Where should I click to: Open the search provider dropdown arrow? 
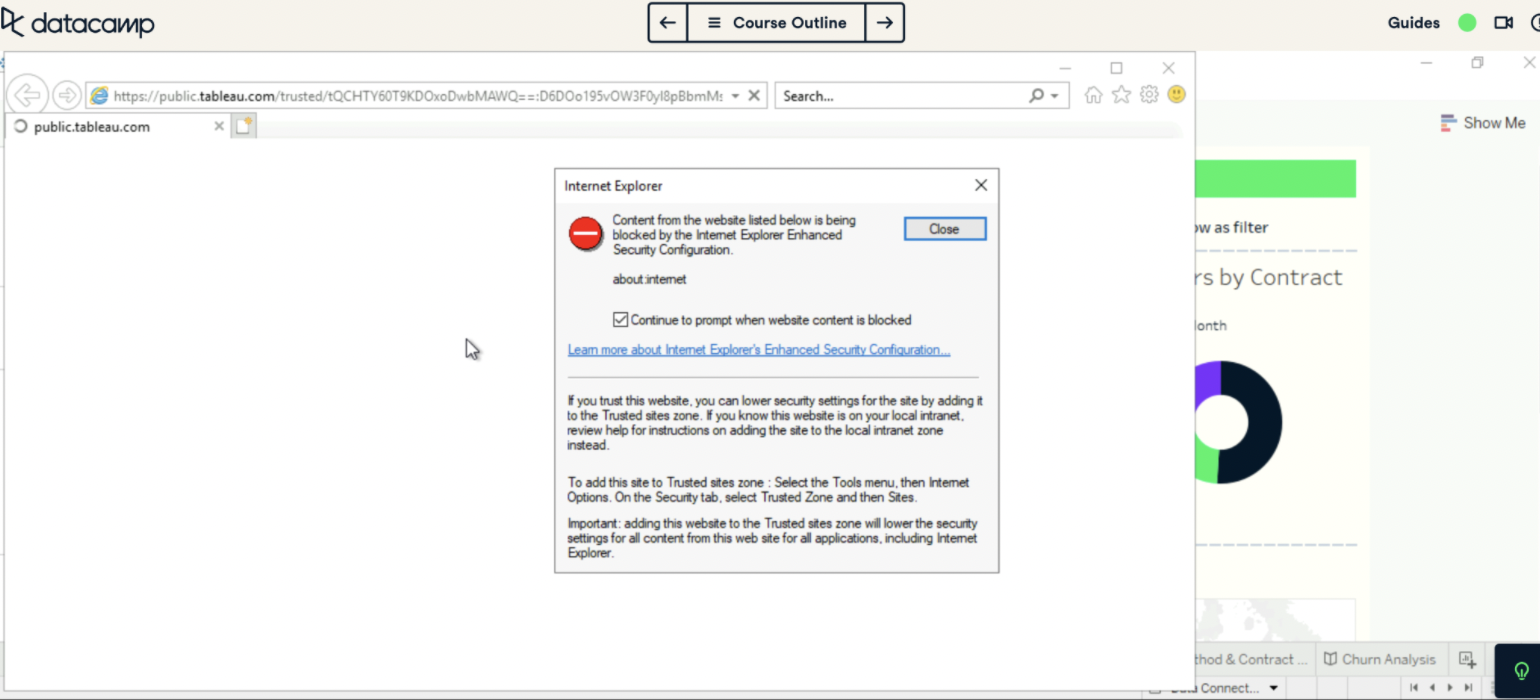(1055, 96)
